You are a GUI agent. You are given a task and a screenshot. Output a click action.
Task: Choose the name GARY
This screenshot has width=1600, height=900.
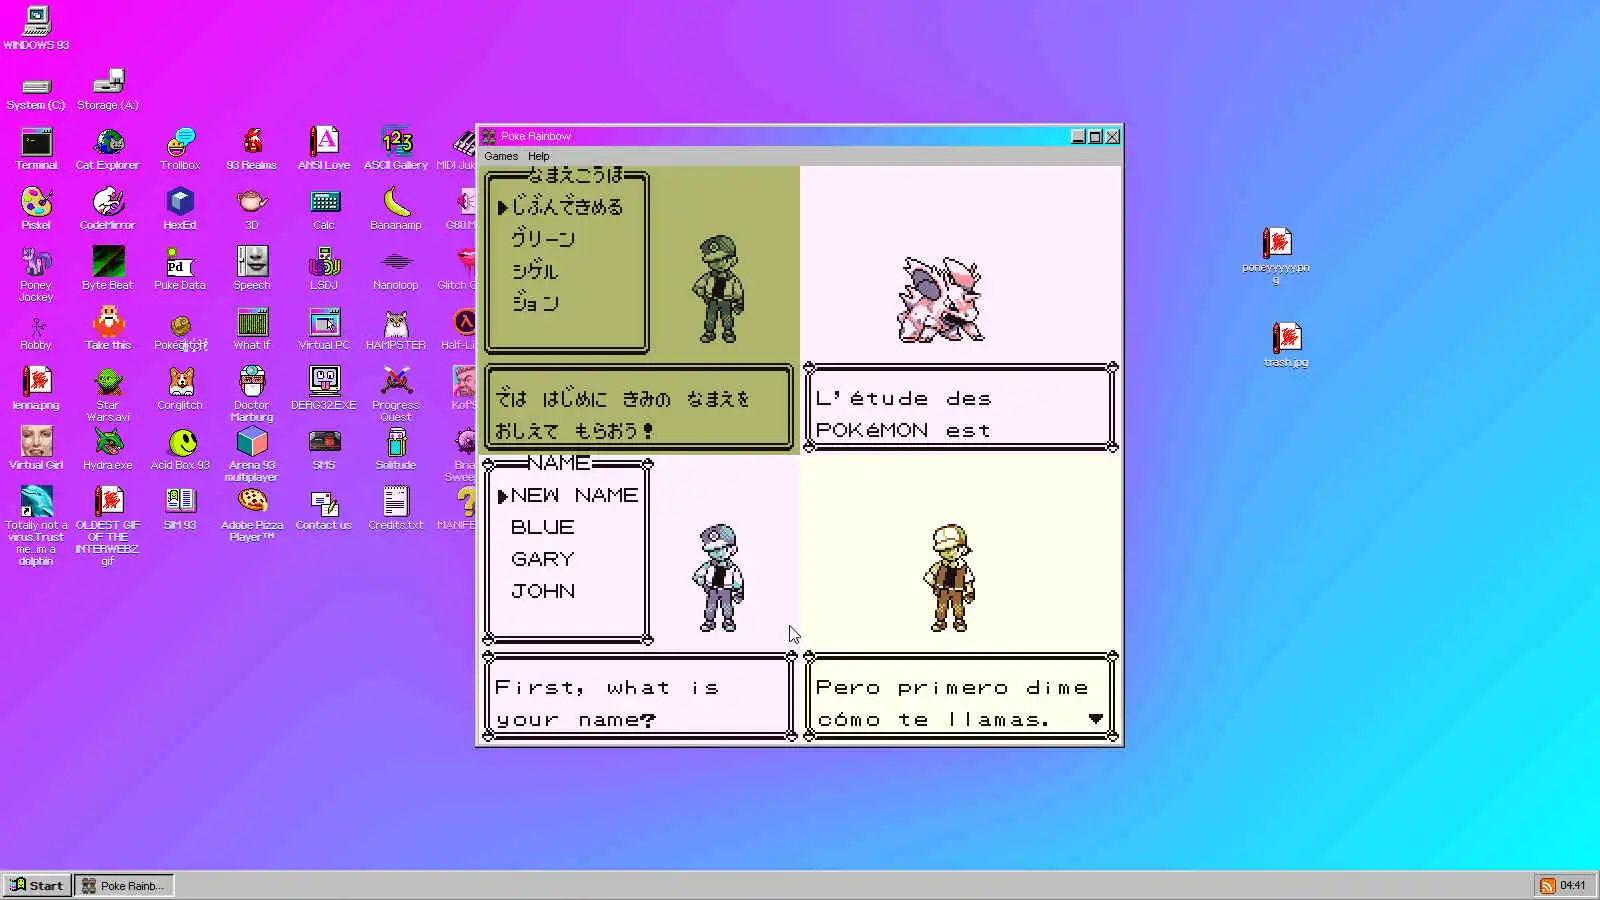pos(542,559)
